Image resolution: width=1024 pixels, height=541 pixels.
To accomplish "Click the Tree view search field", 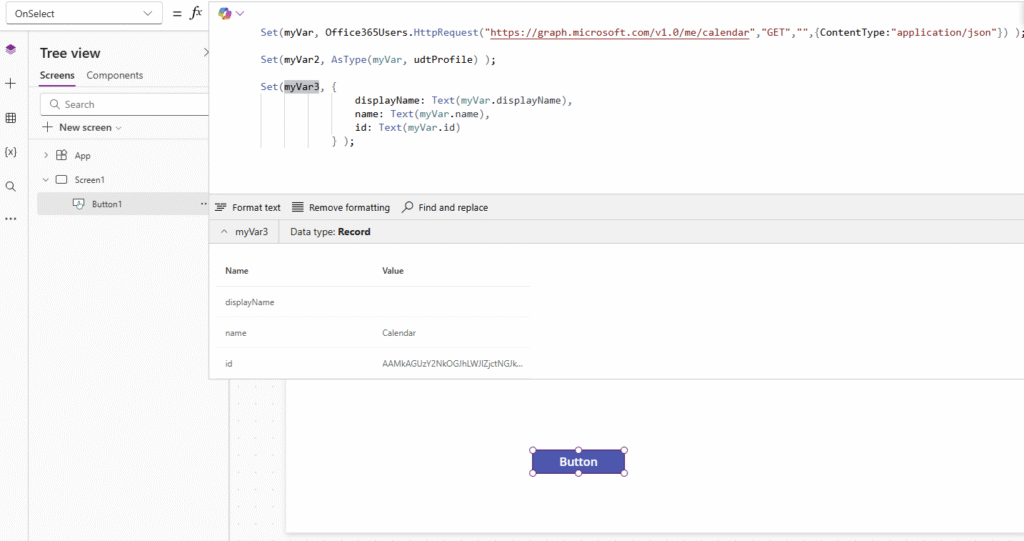I will (x=124, y=105).
